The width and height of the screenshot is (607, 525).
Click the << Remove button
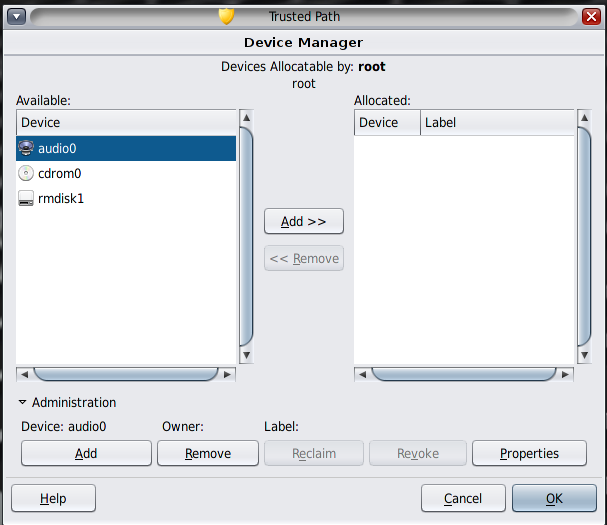(x=304, y=258)
